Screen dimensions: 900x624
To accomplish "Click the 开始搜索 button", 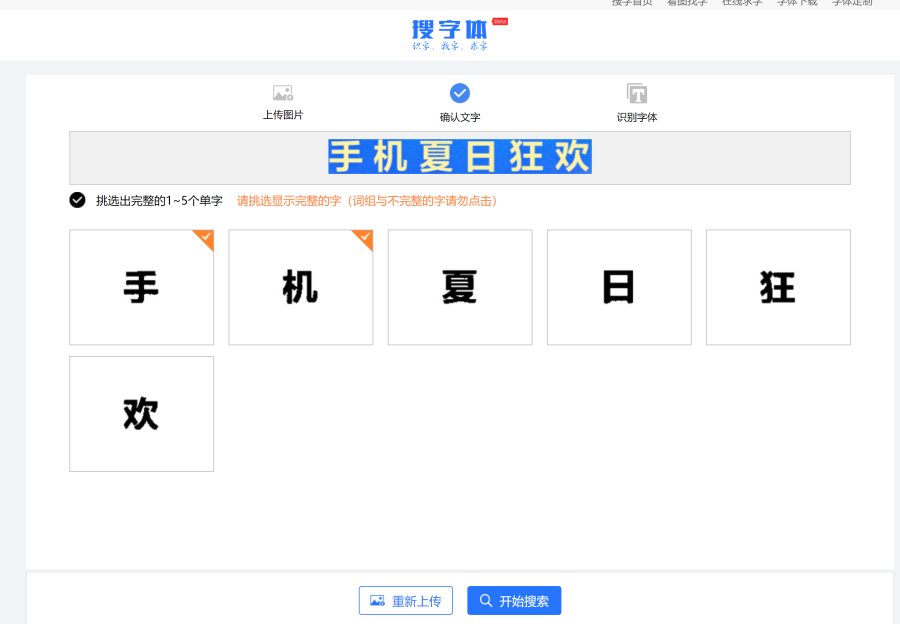I will click(x=514, y=601).
